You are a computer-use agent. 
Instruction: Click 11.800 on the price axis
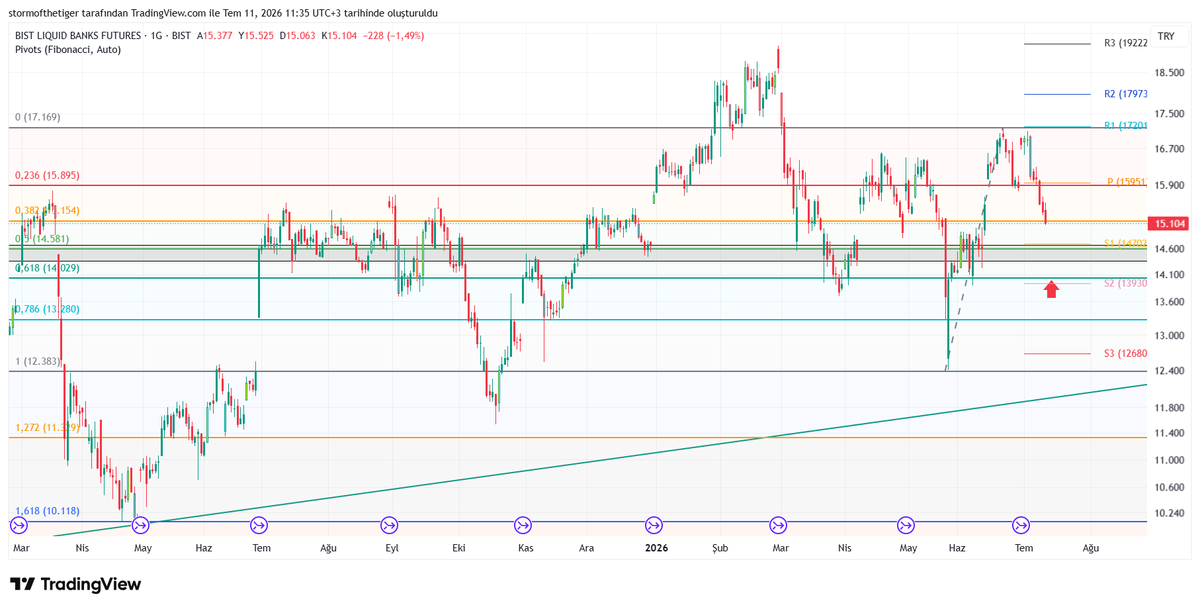pyautogui.click(x=1168, y=408)
